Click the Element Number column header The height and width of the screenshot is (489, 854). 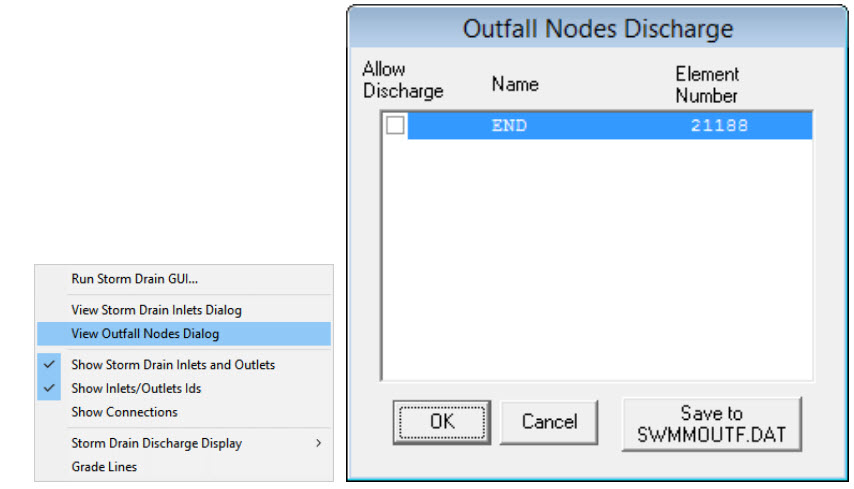[706, 85]
